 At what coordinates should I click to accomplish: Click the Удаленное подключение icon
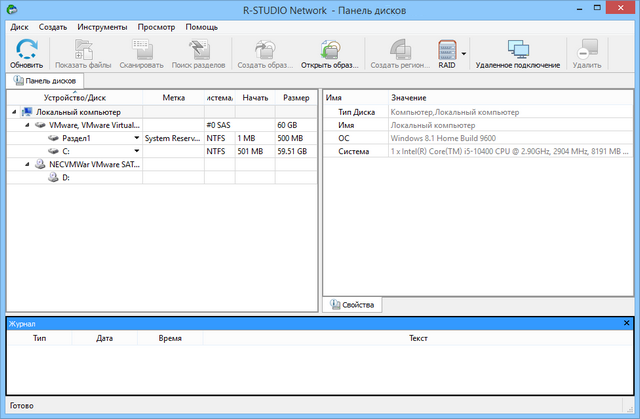pyautogui.click(x=517, y=49)
